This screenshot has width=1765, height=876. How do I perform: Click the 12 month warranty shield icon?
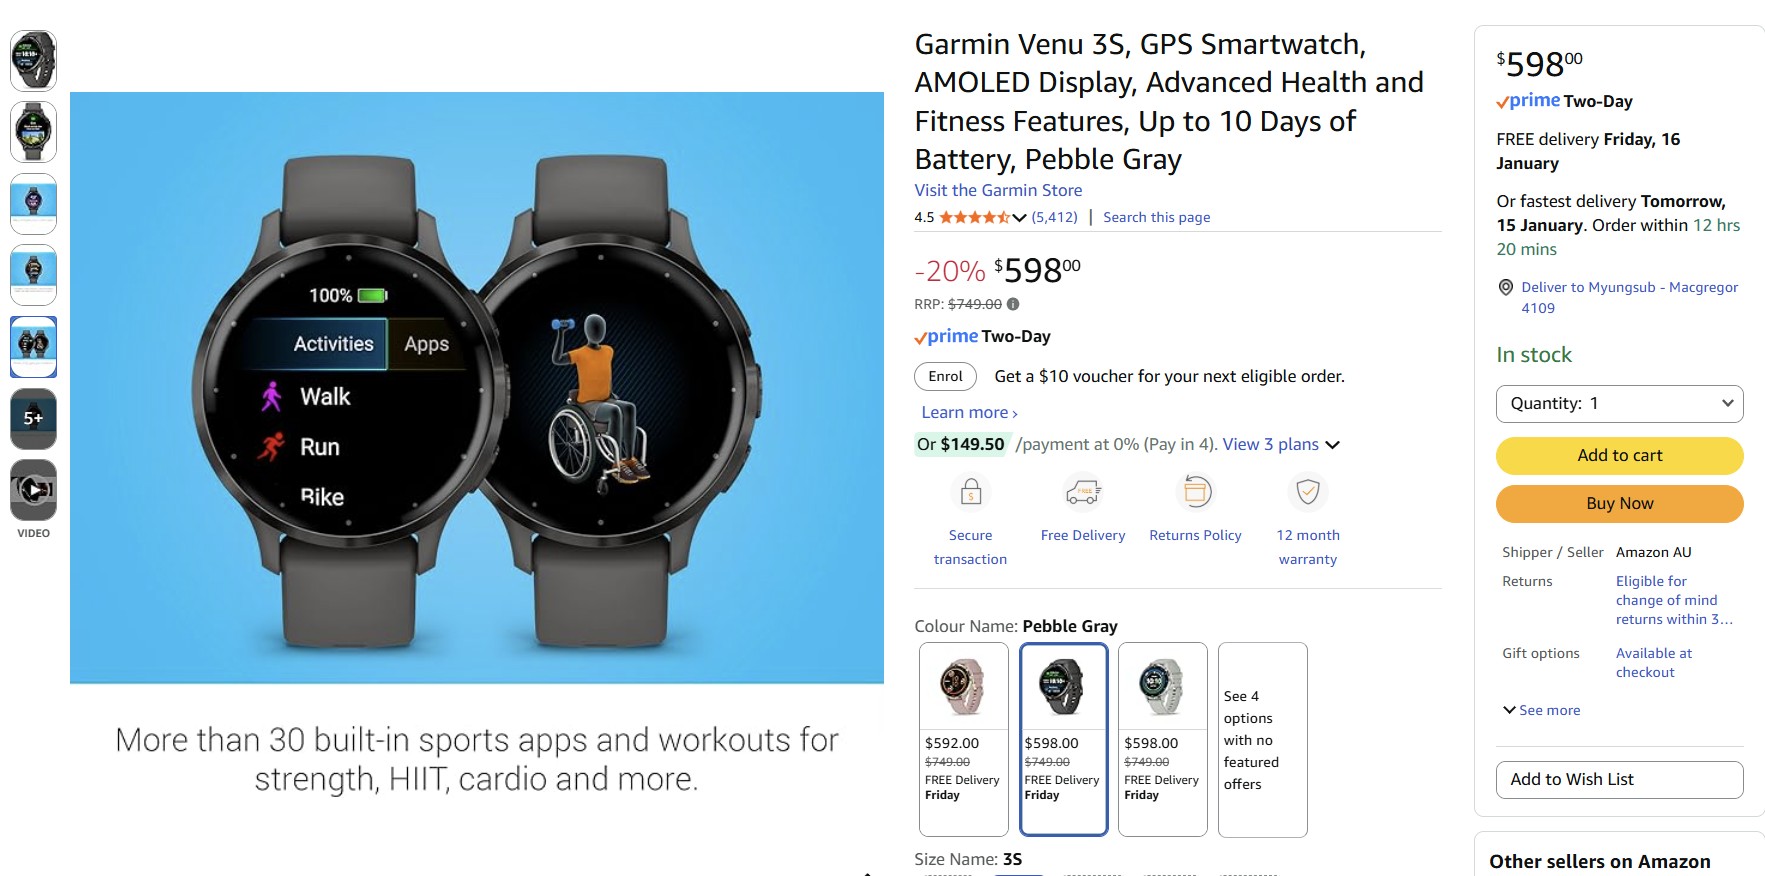pyautogui.click(x=1308, y=492)
